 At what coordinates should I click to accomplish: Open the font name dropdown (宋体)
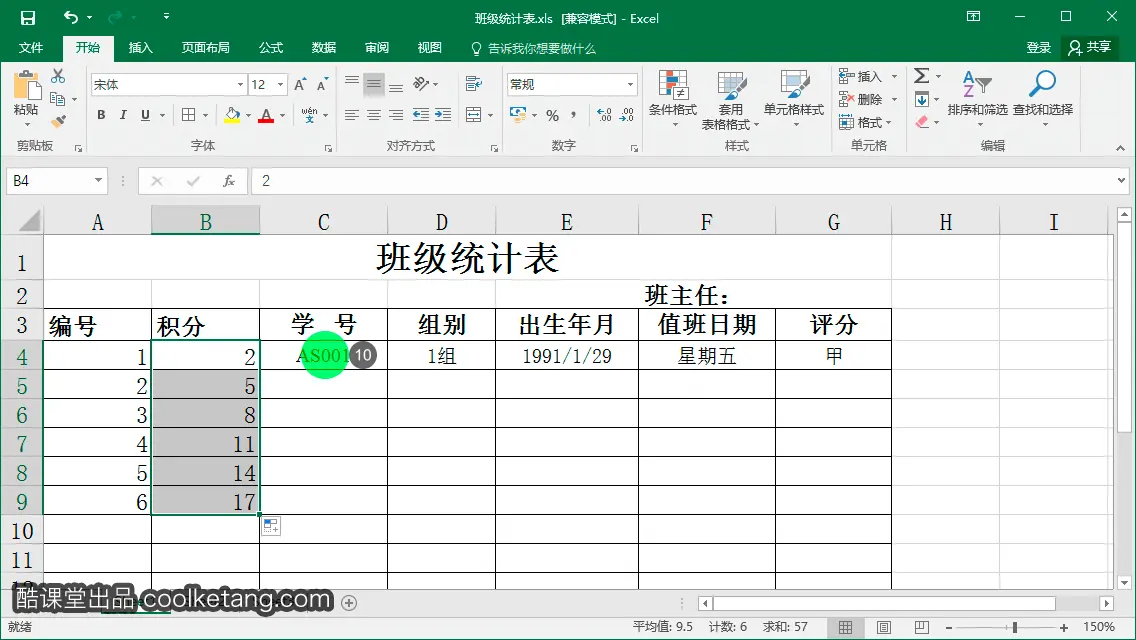point(240,85)
